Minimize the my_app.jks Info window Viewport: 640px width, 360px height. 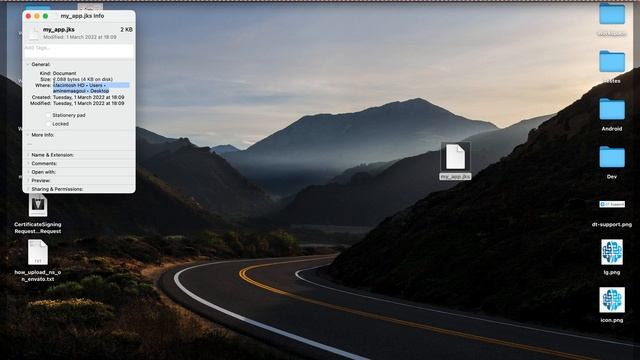pos(37,16)
